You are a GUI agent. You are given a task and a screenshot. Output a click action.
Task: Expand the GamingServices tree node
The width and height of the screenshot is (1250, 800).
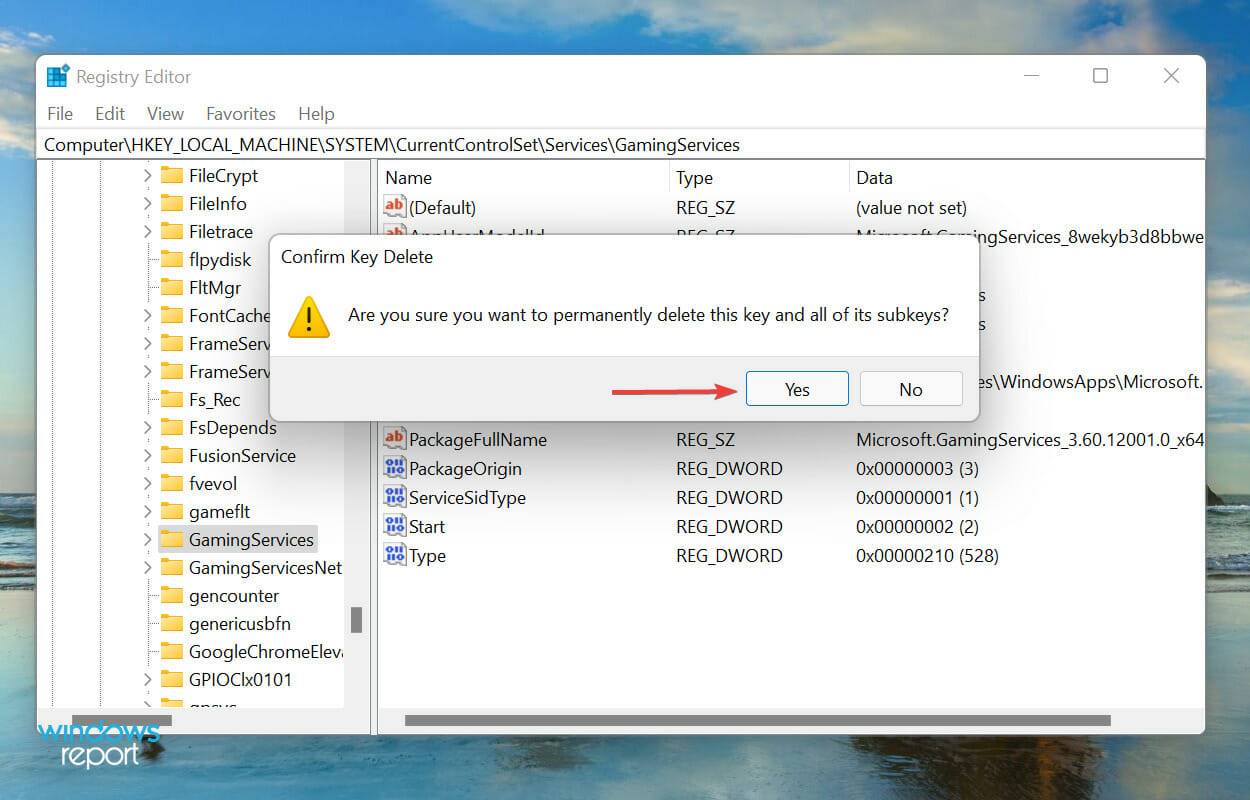tap(147, 539)
